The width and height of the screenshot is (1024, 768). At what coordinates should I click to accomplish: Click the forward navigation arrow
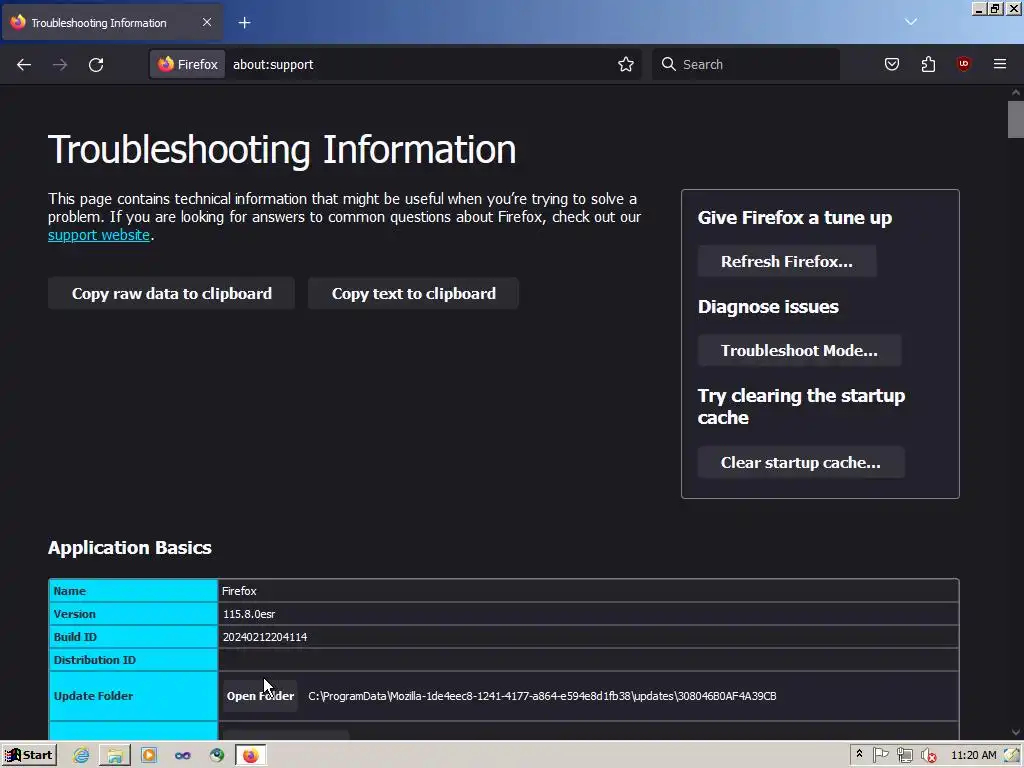[x=60, y=64]
